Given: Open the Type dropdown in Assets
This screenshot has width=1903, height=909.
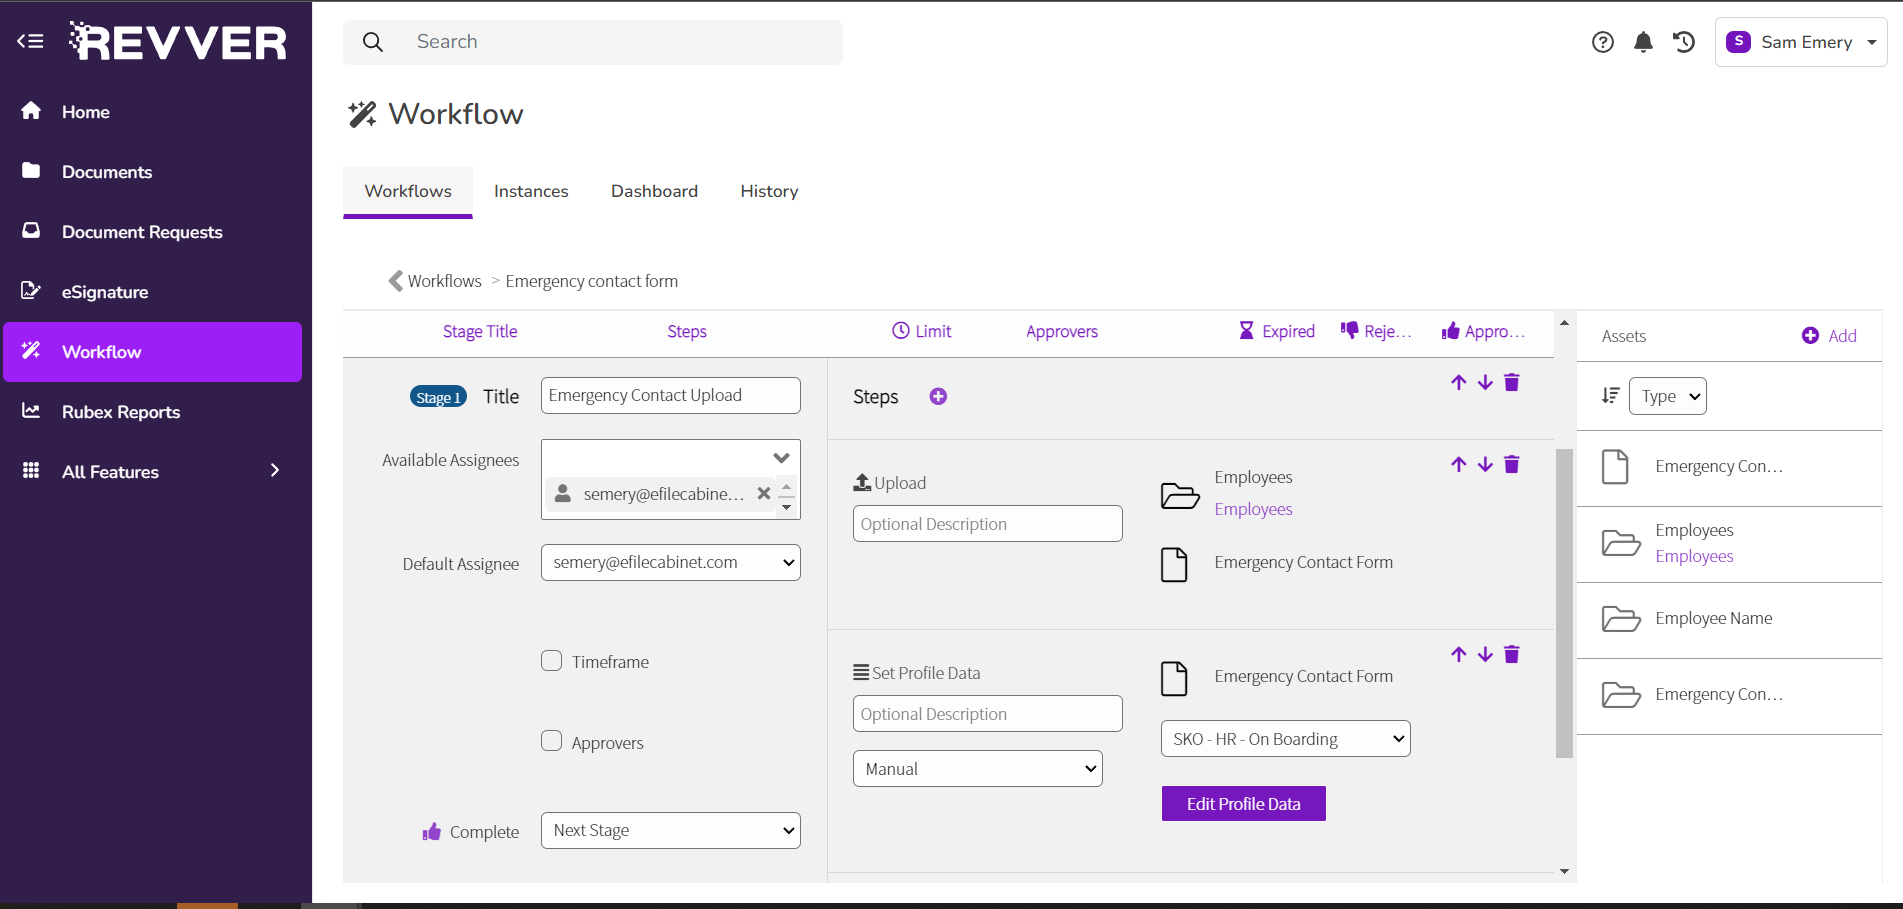Looking at the screenshot, I should [x=1666, y=395].
